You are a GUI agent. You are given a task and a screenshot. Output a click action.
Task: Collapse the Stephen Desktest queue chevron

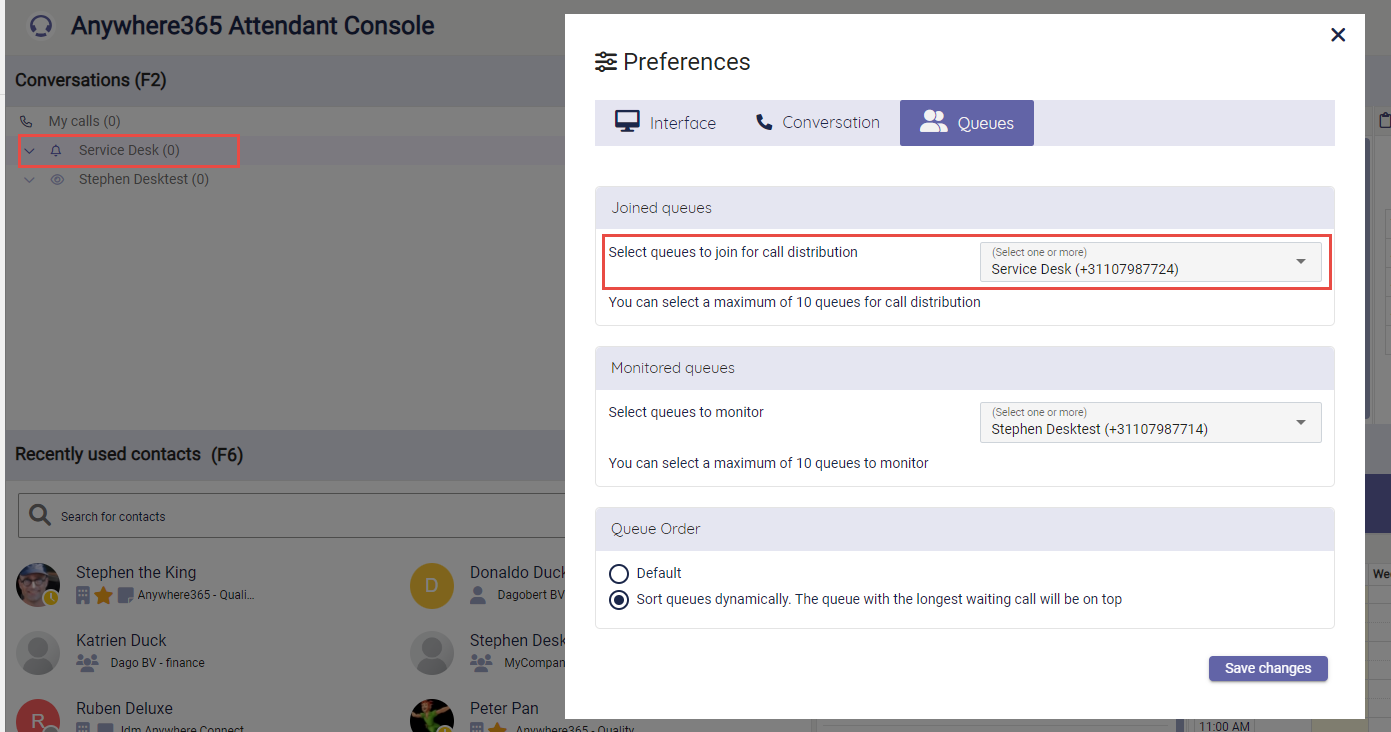click(29, 180)
